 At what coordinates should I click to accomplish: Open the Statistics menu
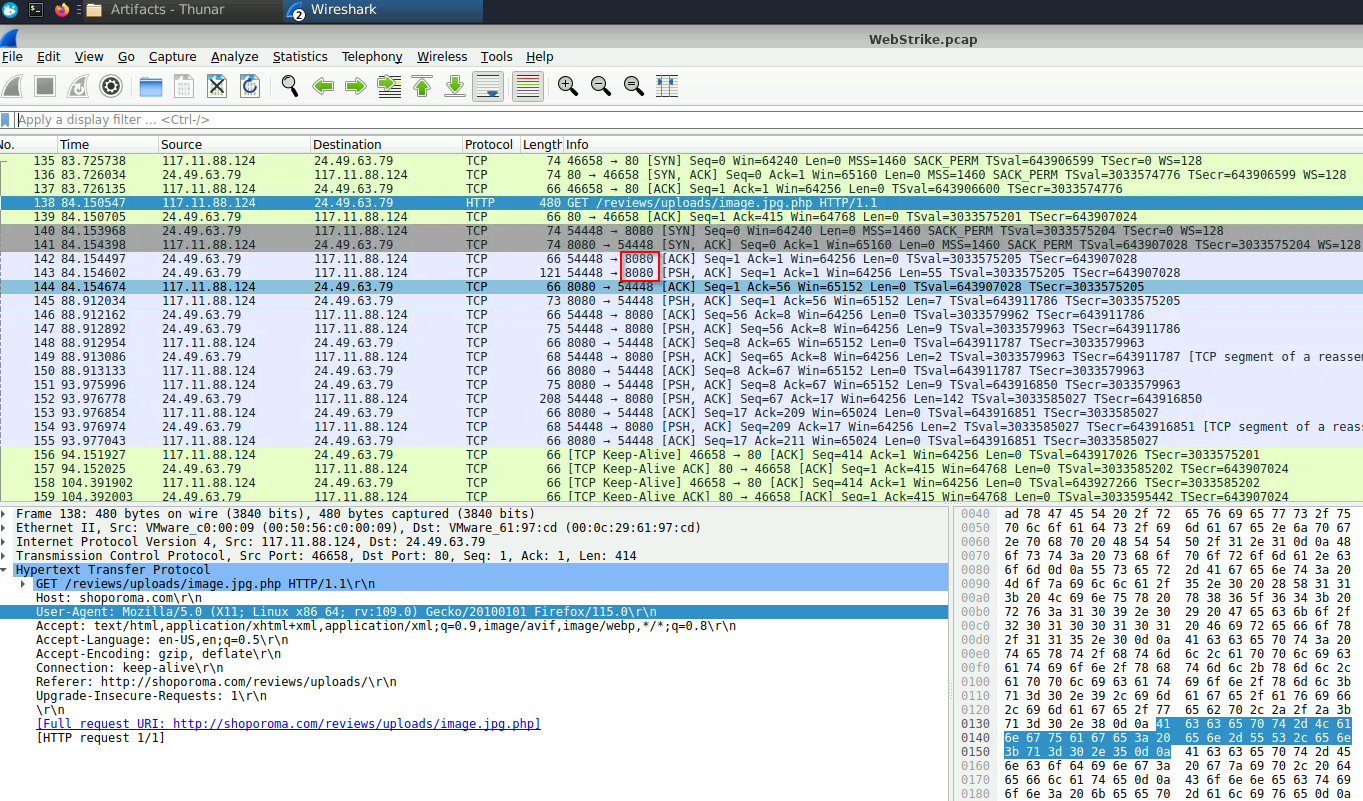click(x=299, y=57)
